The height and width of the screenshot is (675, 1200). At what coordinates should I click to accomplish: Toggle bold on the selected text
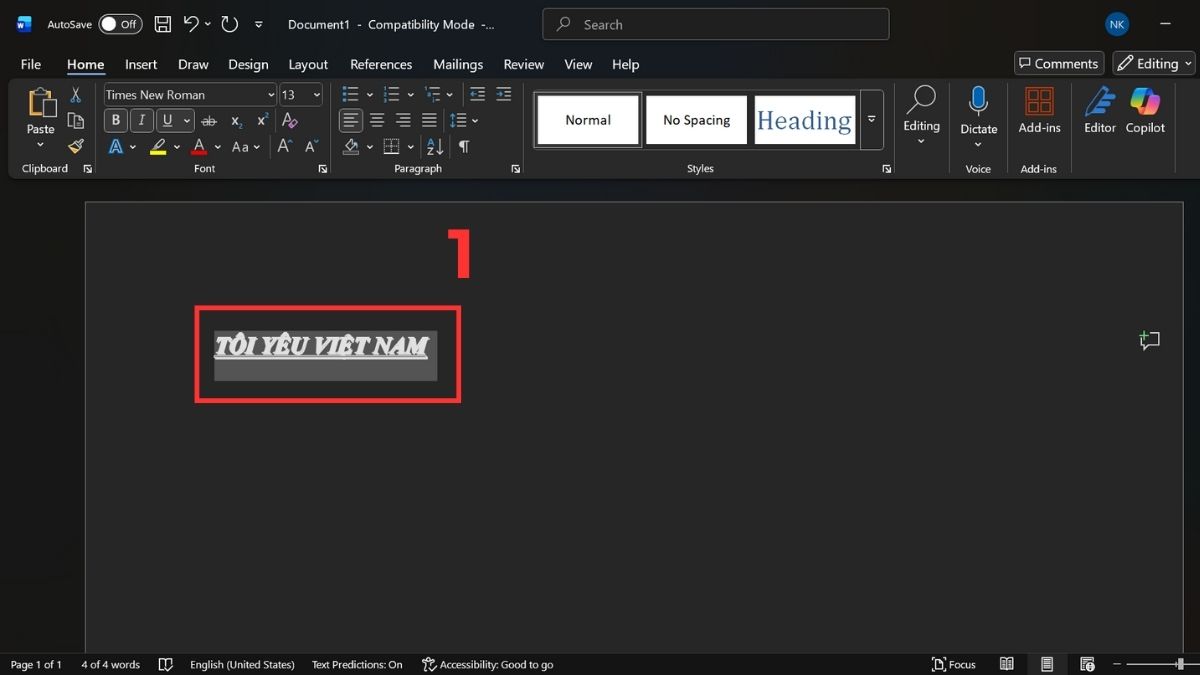(x=115, y=120)
